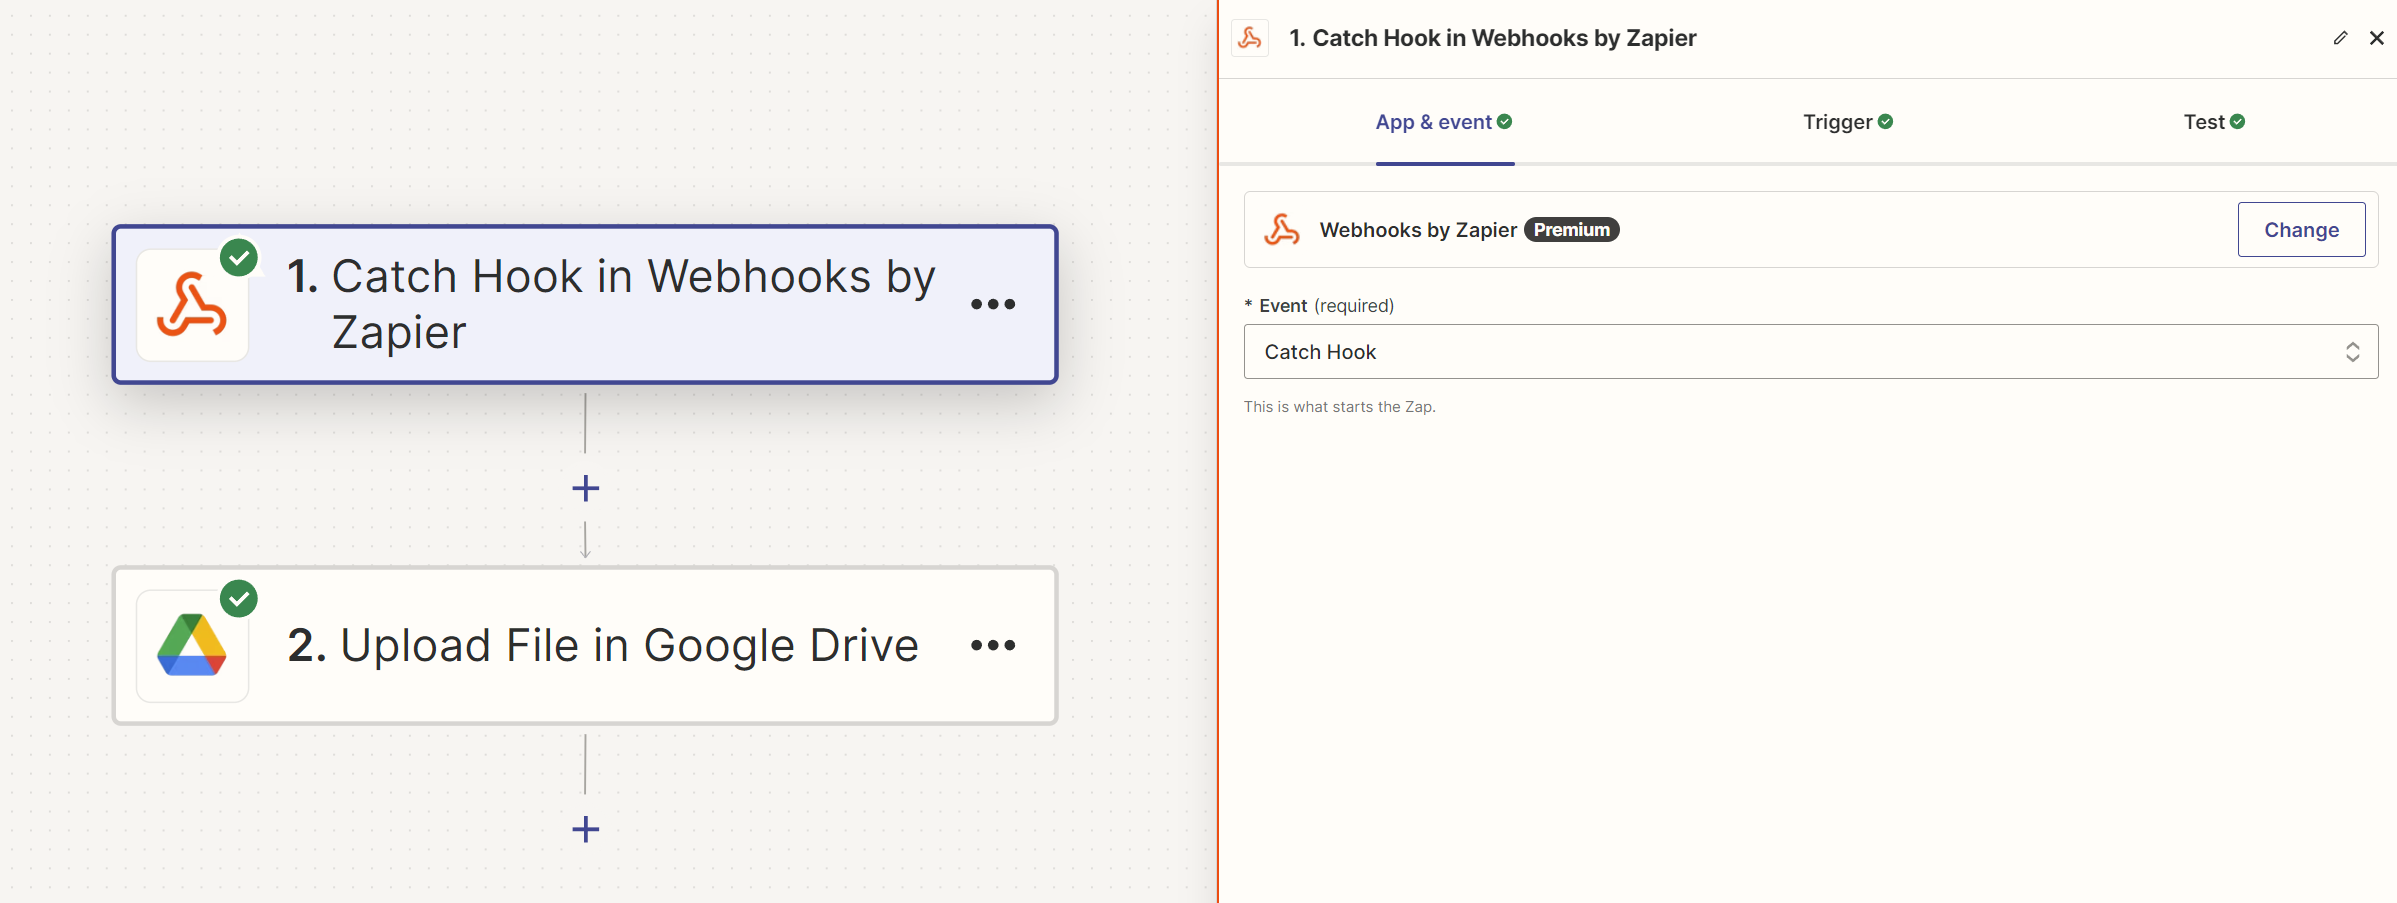Add a step between Catch Hook and Upload File
2397x903 pixels.
click(586, 488)
